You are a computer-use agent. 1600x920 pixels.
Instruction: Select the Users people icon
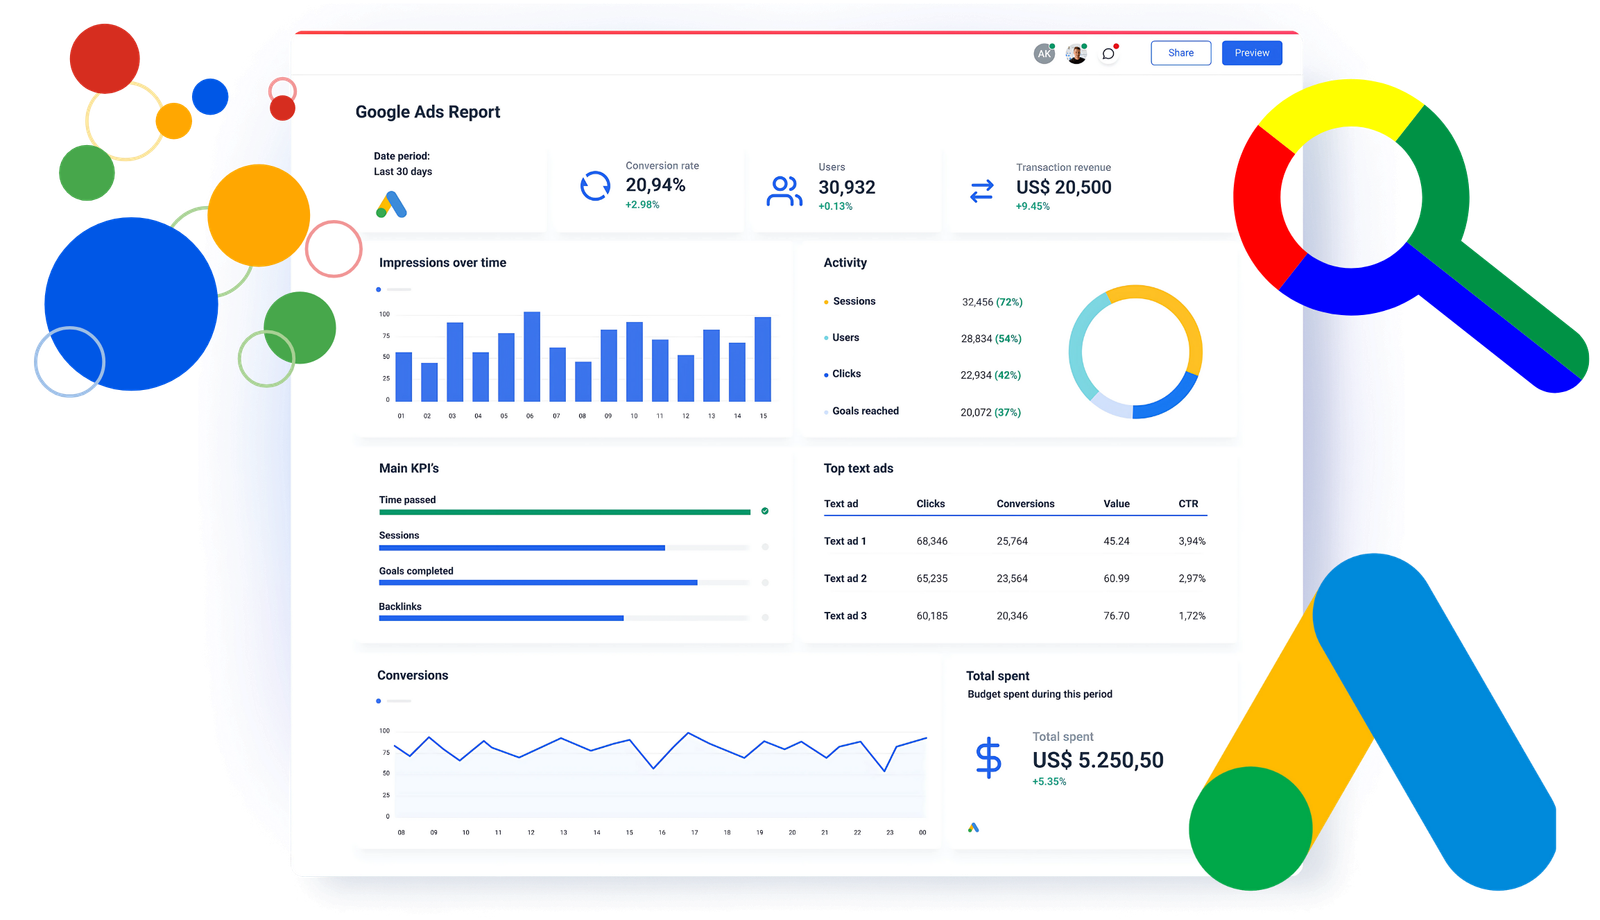[784, 191]
